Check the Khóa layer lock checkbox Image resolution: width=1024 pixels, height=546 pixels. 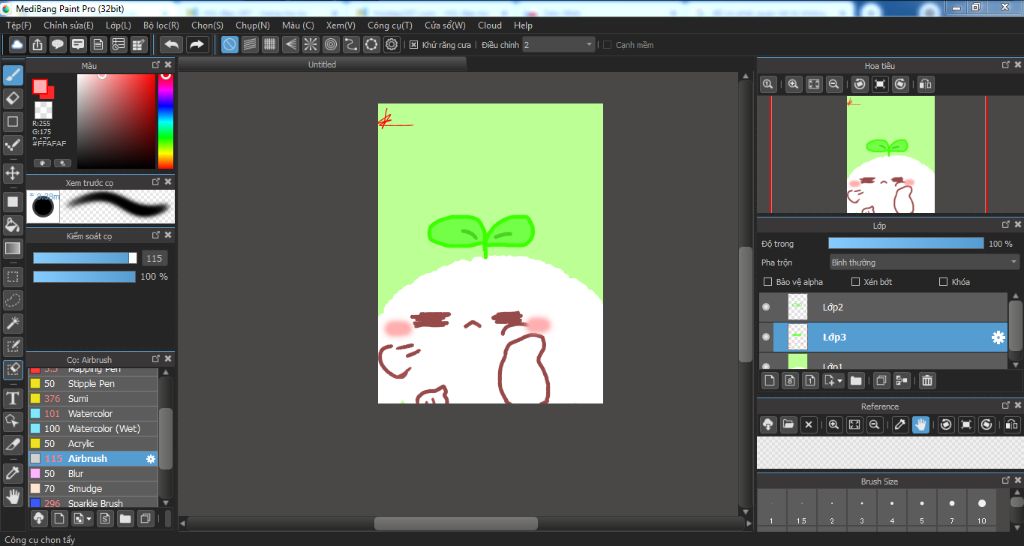tap(943, 282)
